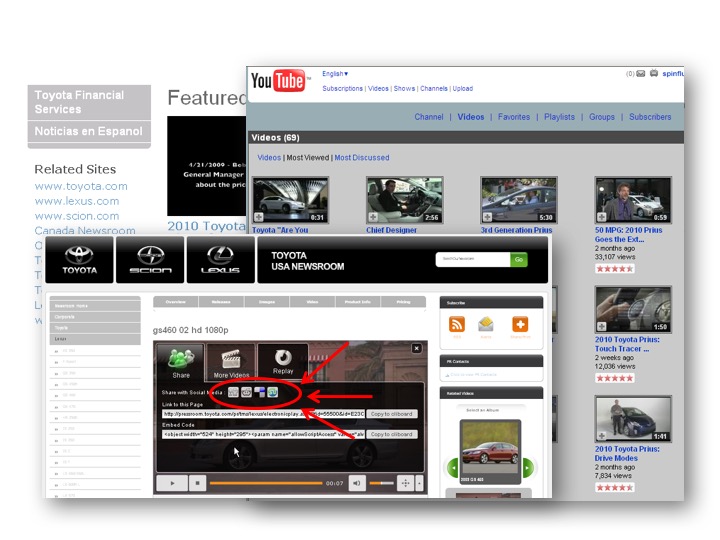720x540 pixels.
Task: Click the Share icon in video overlay
Action: click(x=181, y=359)
